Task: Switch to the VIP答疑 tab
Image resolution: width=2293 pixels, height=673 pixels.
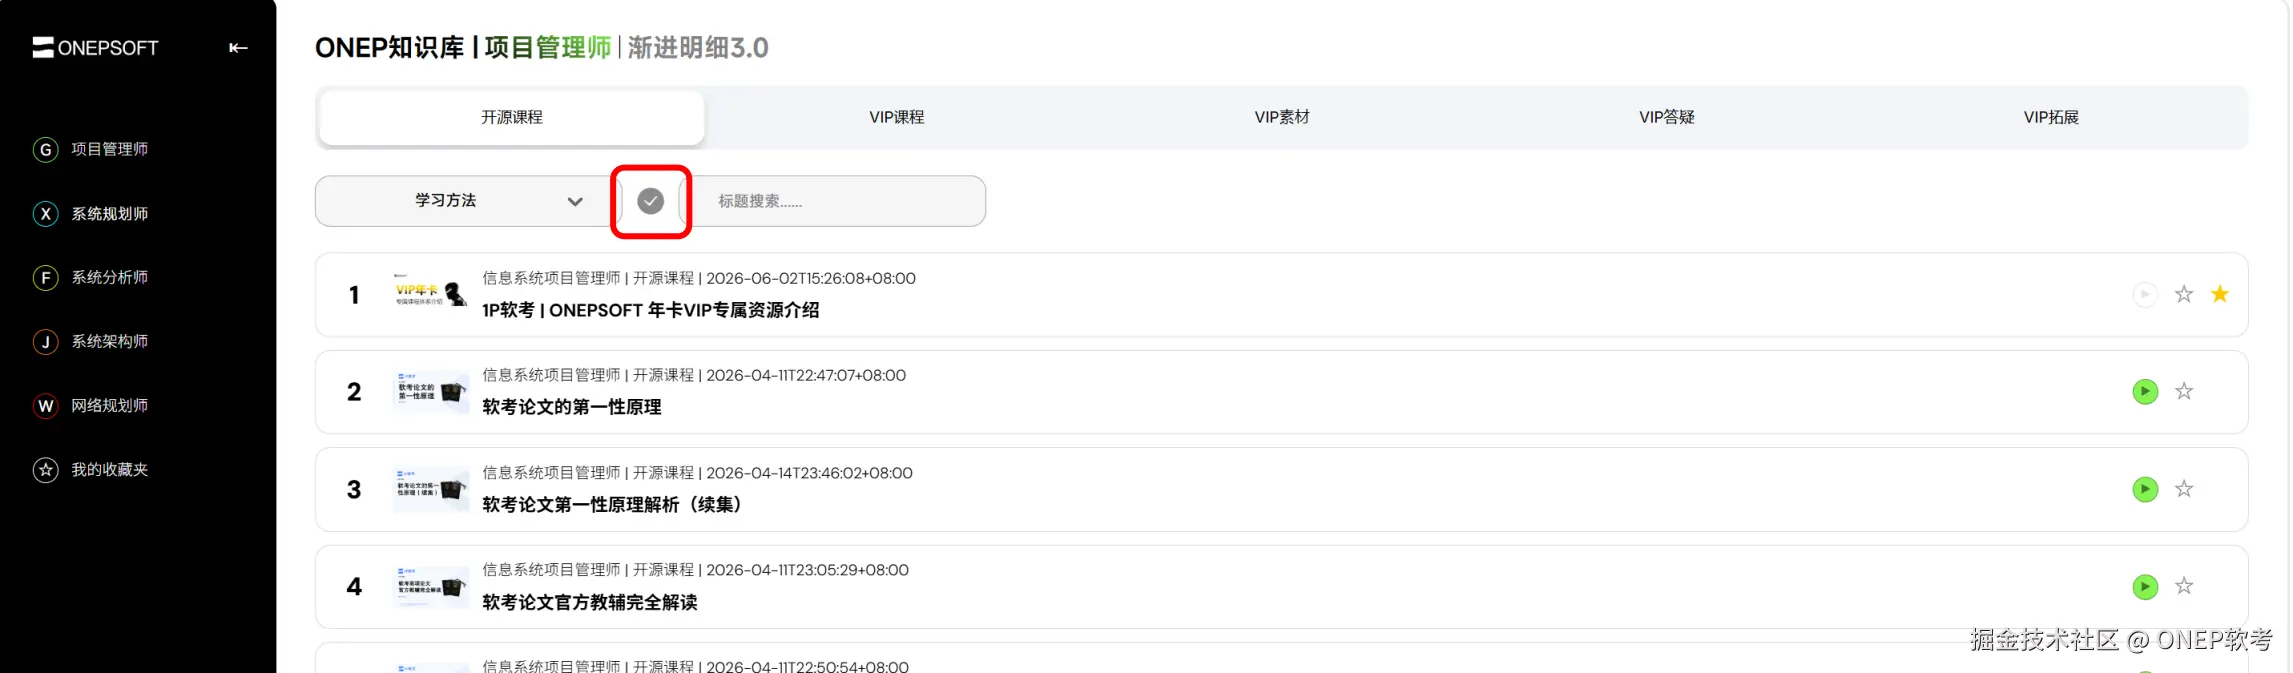Action: click(1666, 117)
